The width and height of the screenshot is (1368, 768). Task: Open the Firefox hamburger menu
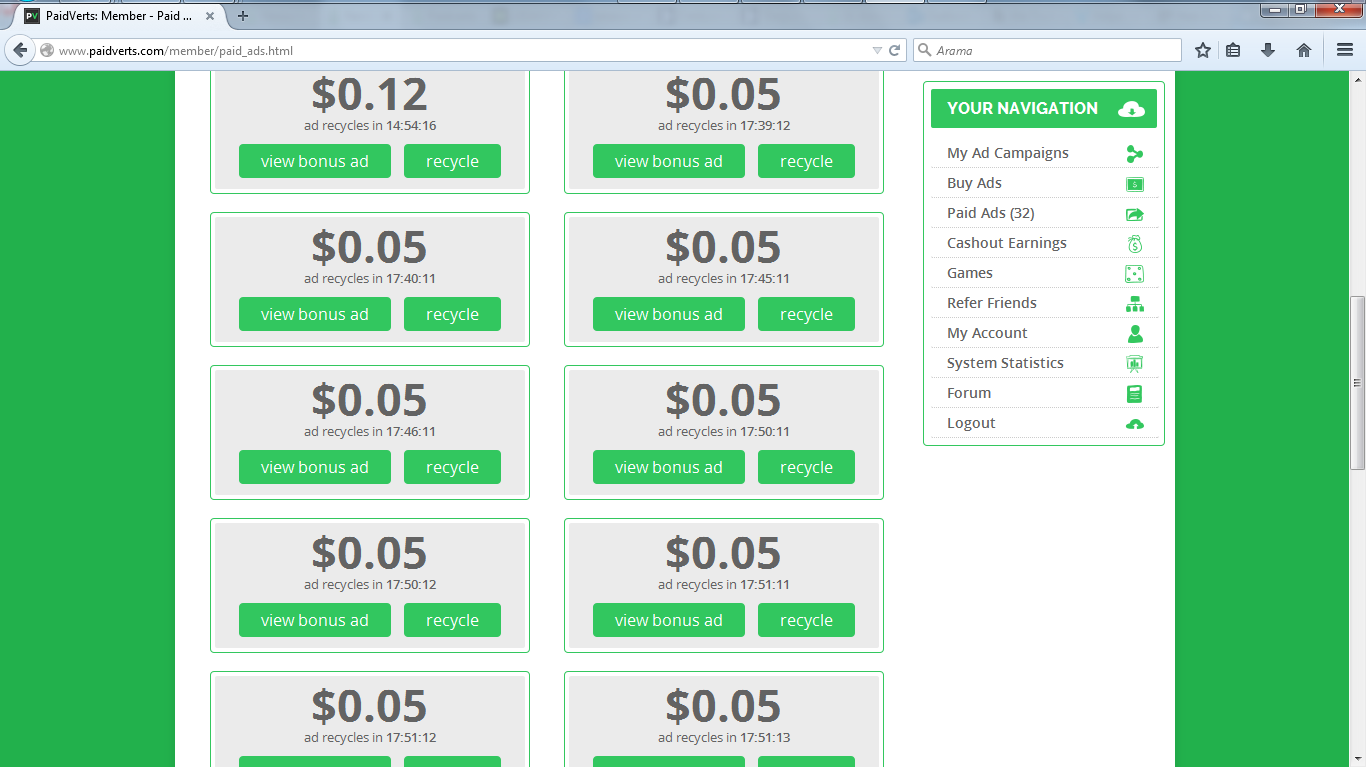(1345, 50)
